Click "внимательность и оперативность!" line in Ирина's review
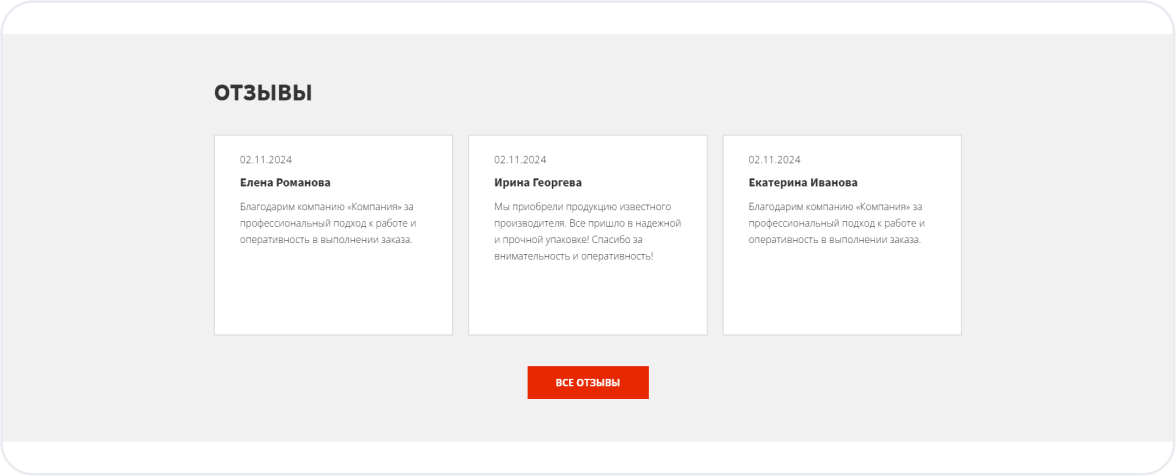Image resolution: width=1176 pixels, height=476 pixels. click(573, 256)
